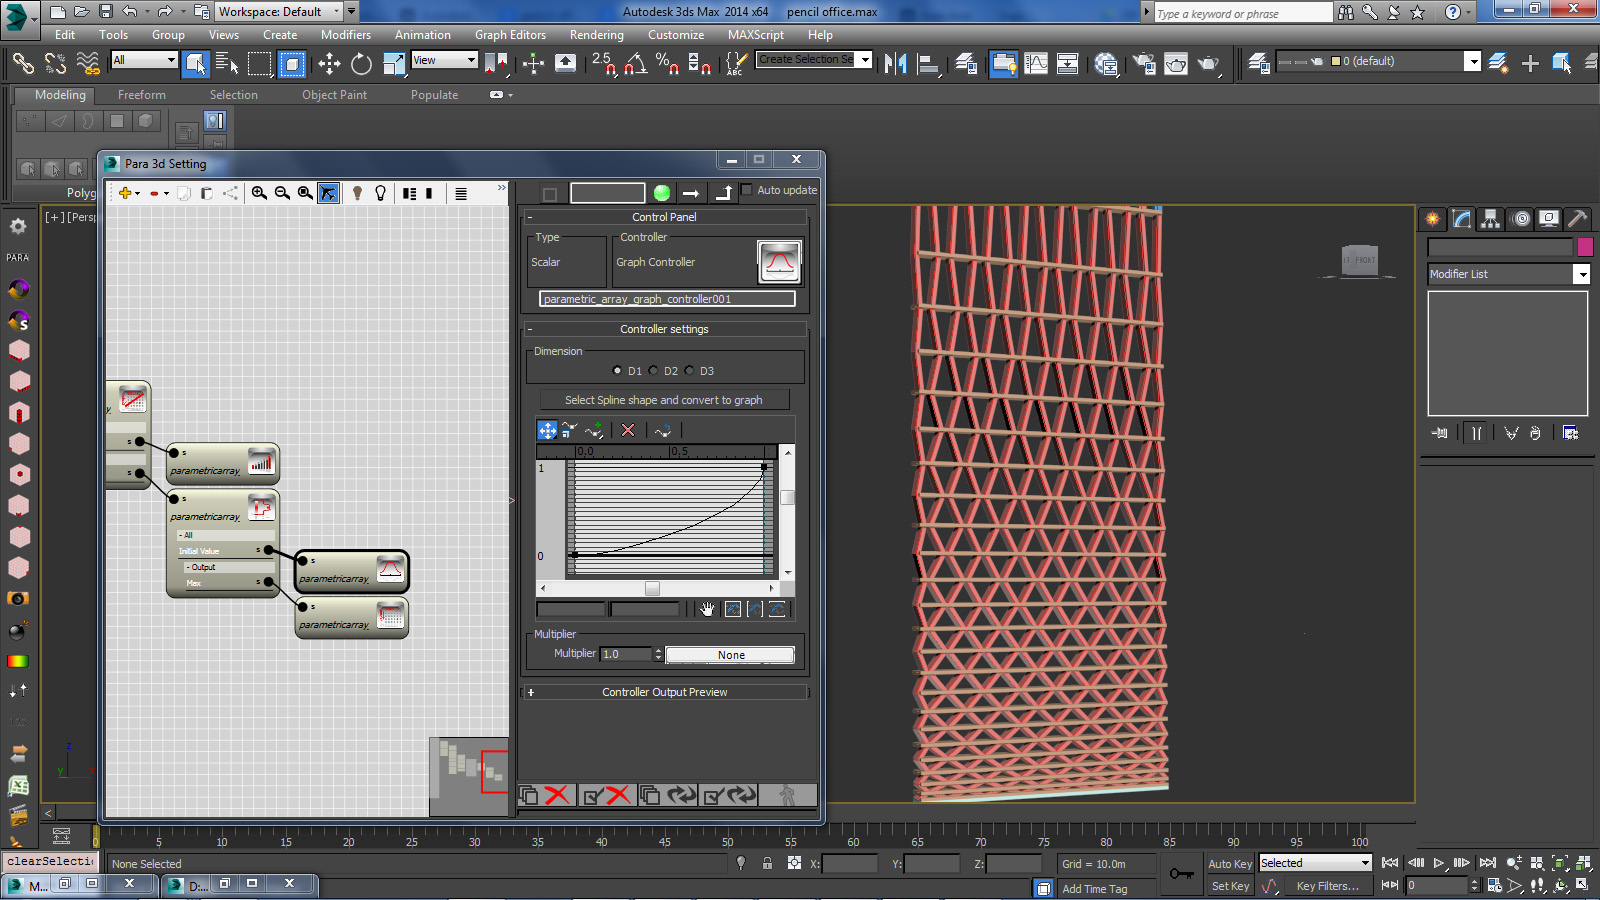This screenshot has height=900, width=1600.
Task: Open the Hierarchy command panel tab
Action: click(1490, 219)
